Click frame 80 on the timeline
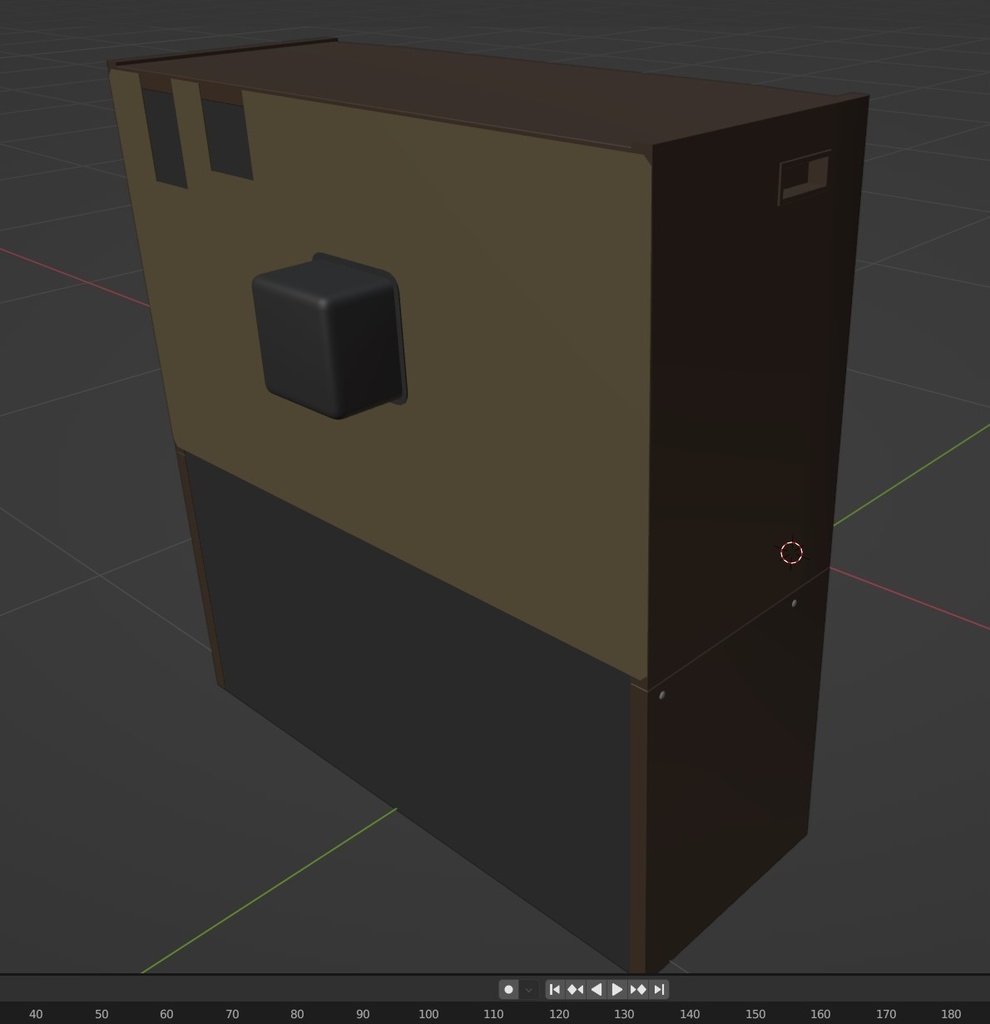Viewport: 990px width, 1024px height. (297, 1014)
